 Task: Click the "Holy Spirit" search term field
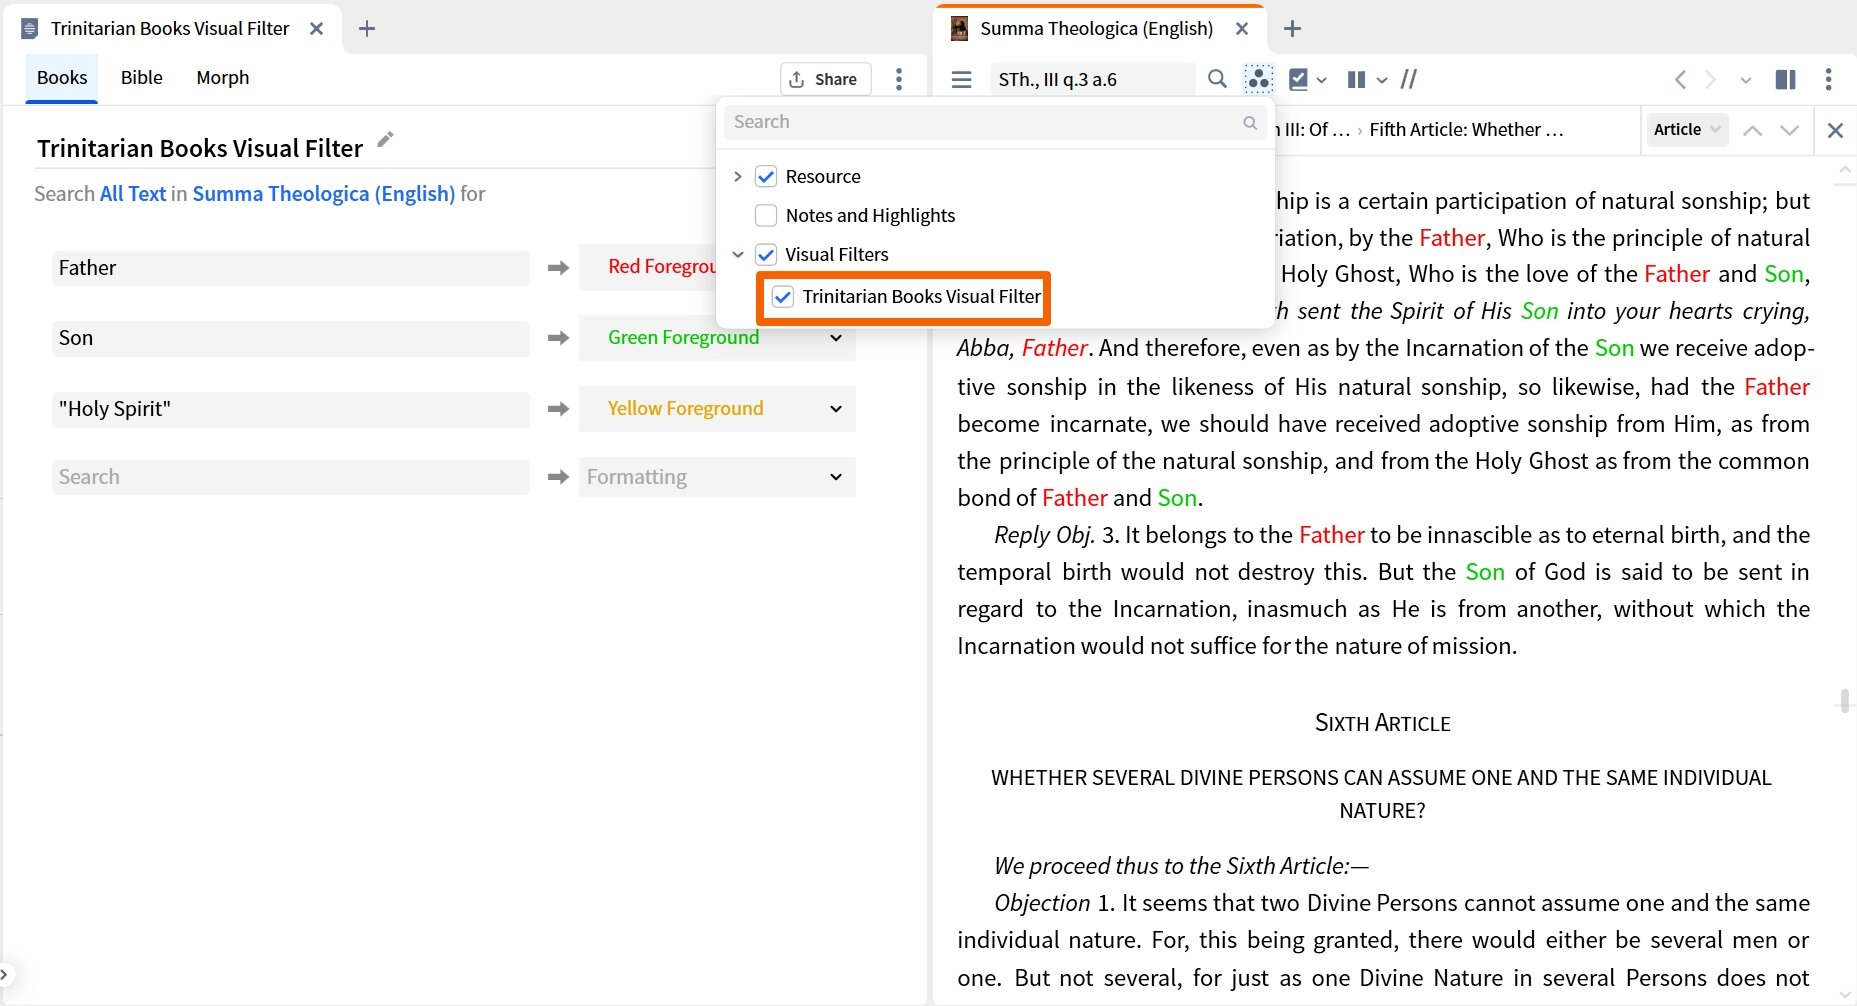click(290, 409)
